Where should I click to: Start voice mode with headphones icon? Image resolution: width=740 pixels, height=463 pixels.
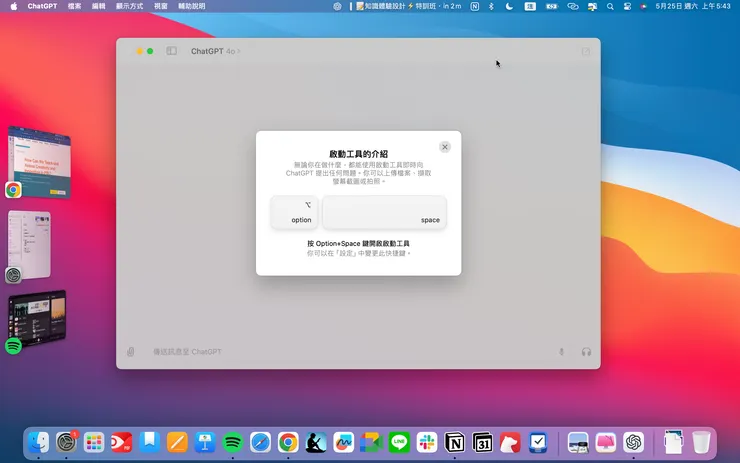(586, 352)
